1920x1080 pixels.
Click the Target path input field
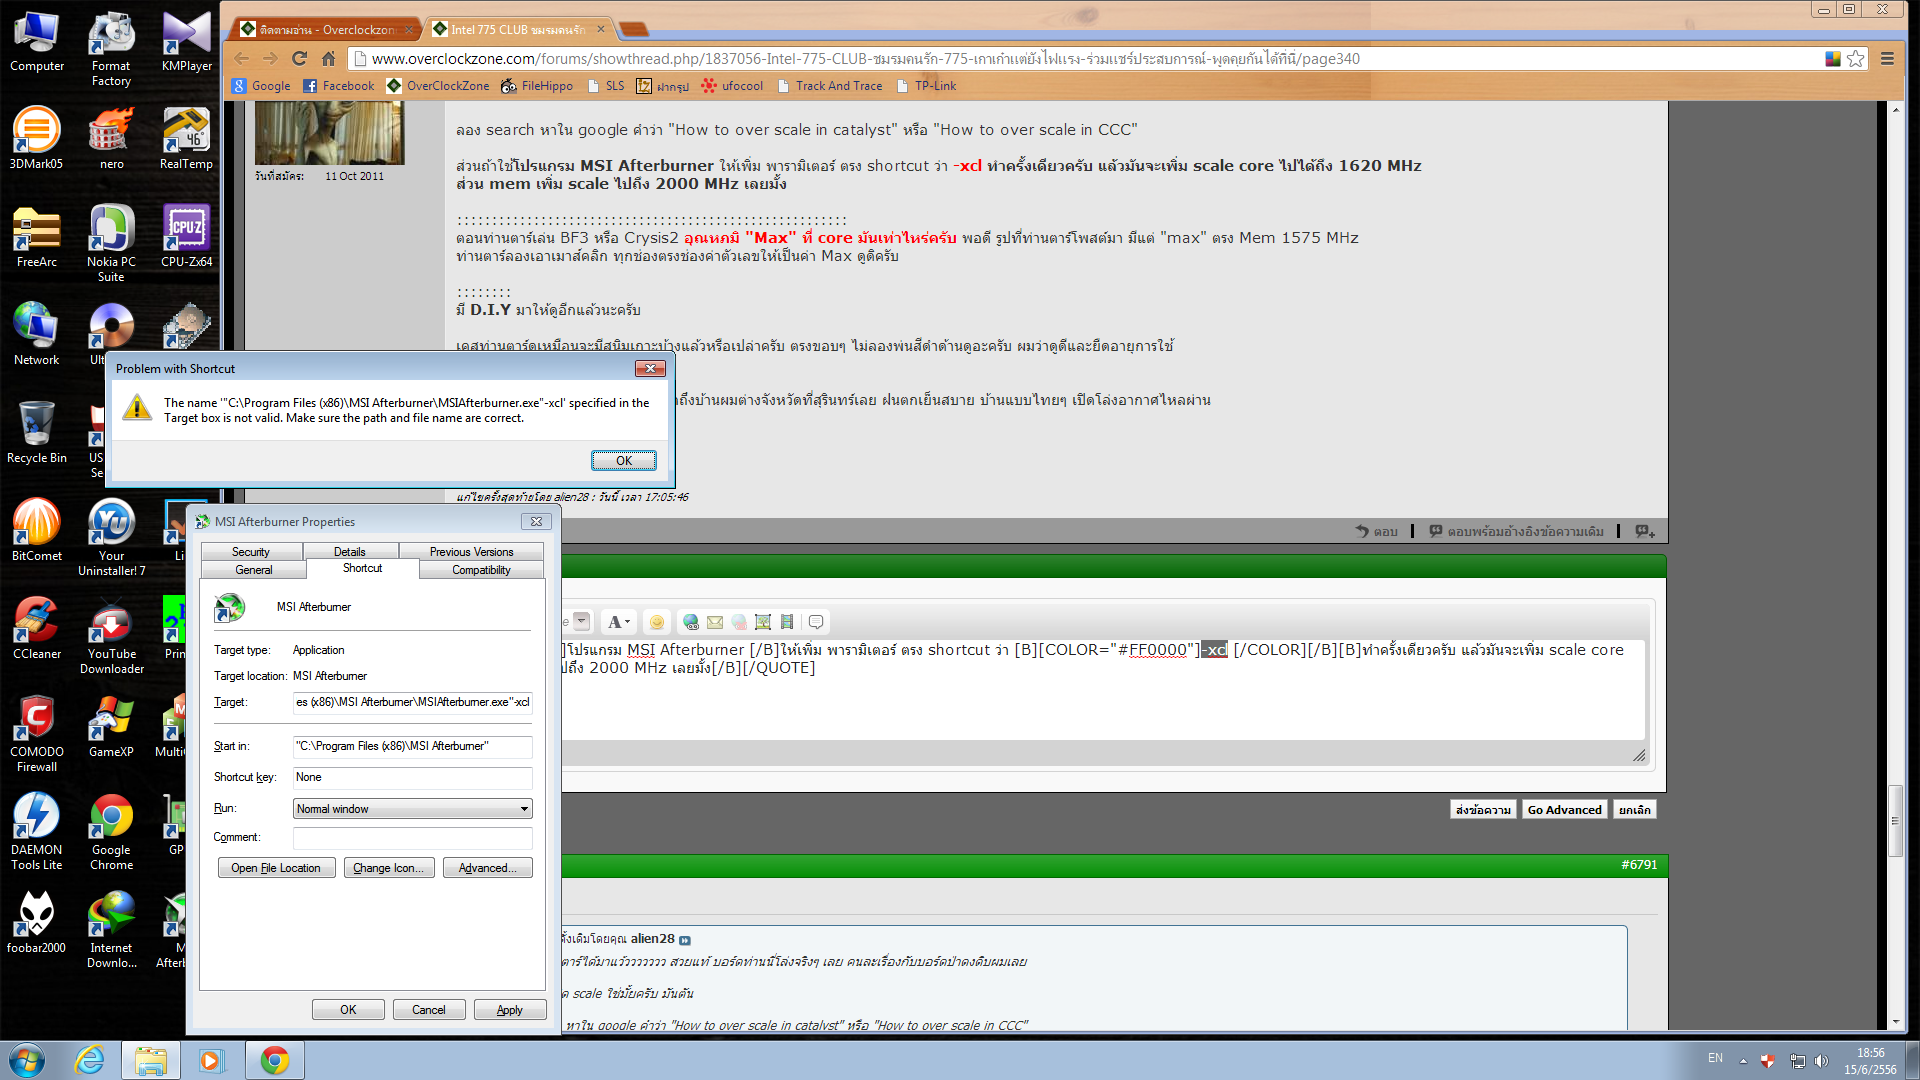click(412, 702)
